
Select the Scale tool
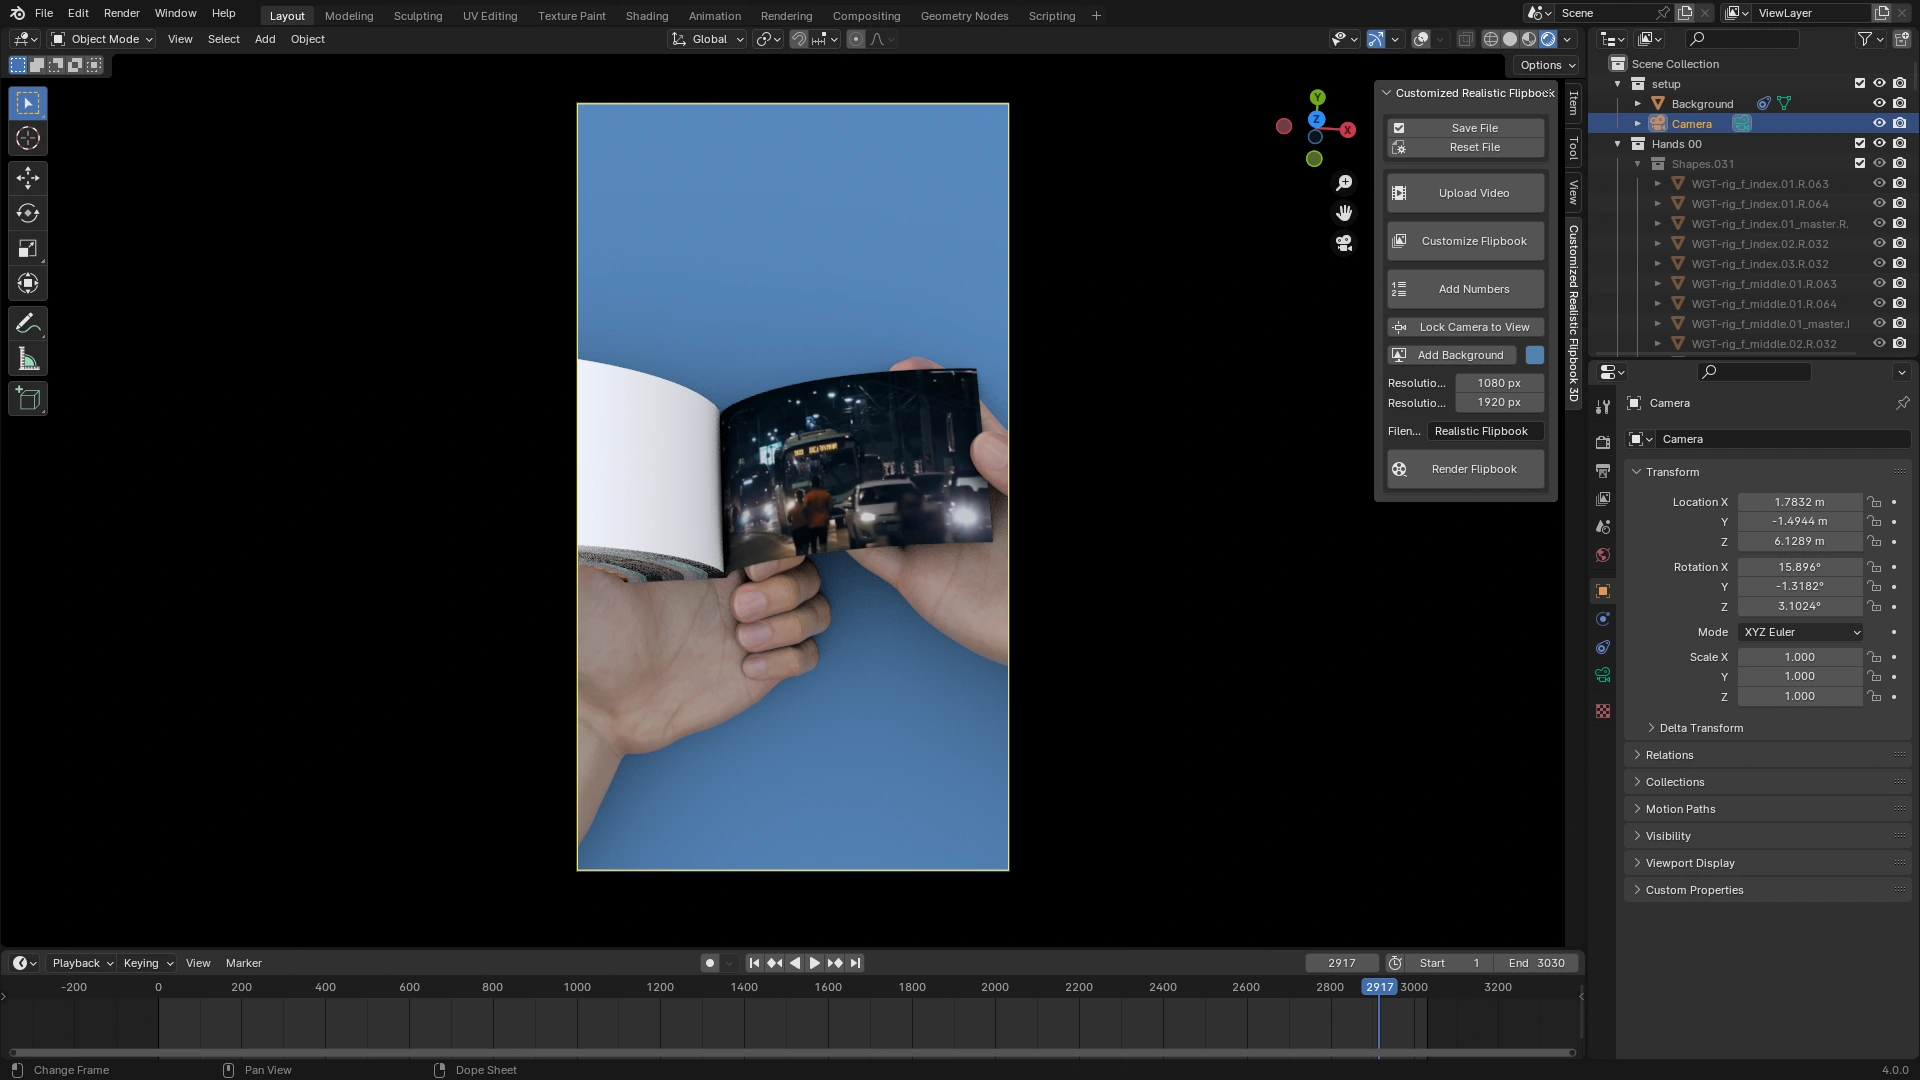[x=28, y=249]
